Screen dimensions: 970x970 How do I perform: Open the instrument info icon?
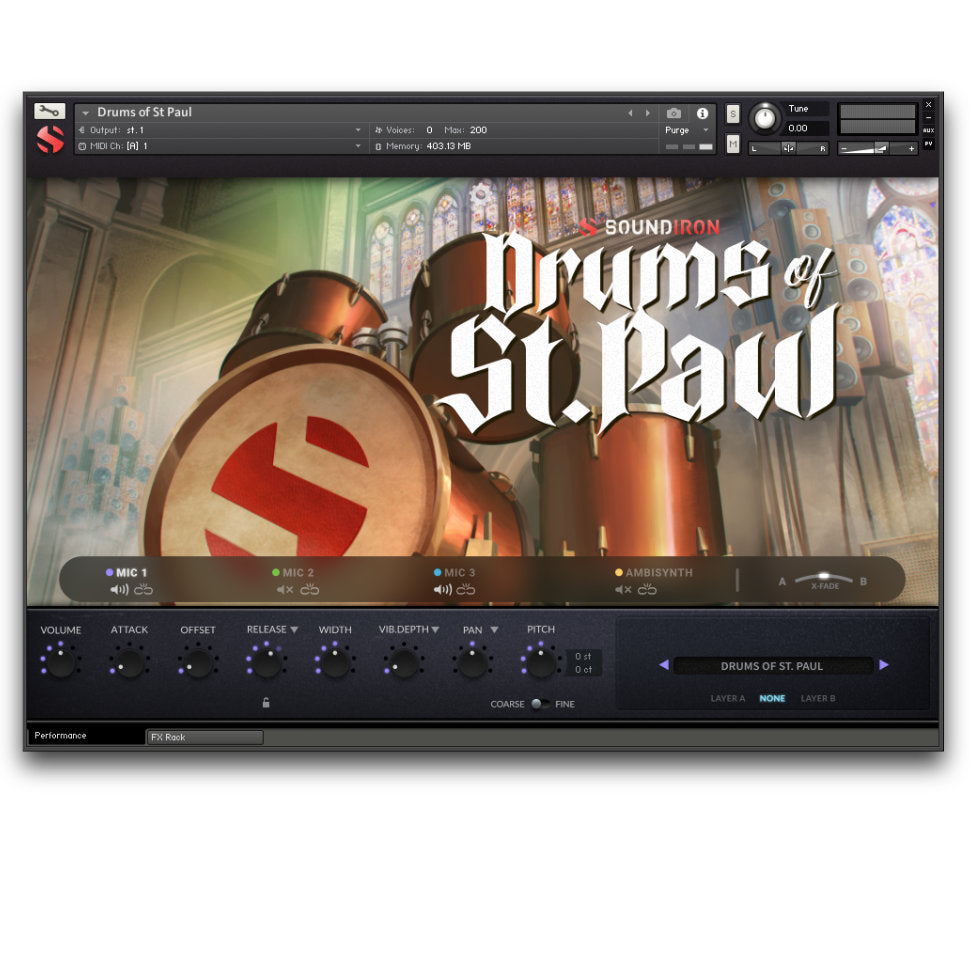pyautogui.click(x=703, y=113)
